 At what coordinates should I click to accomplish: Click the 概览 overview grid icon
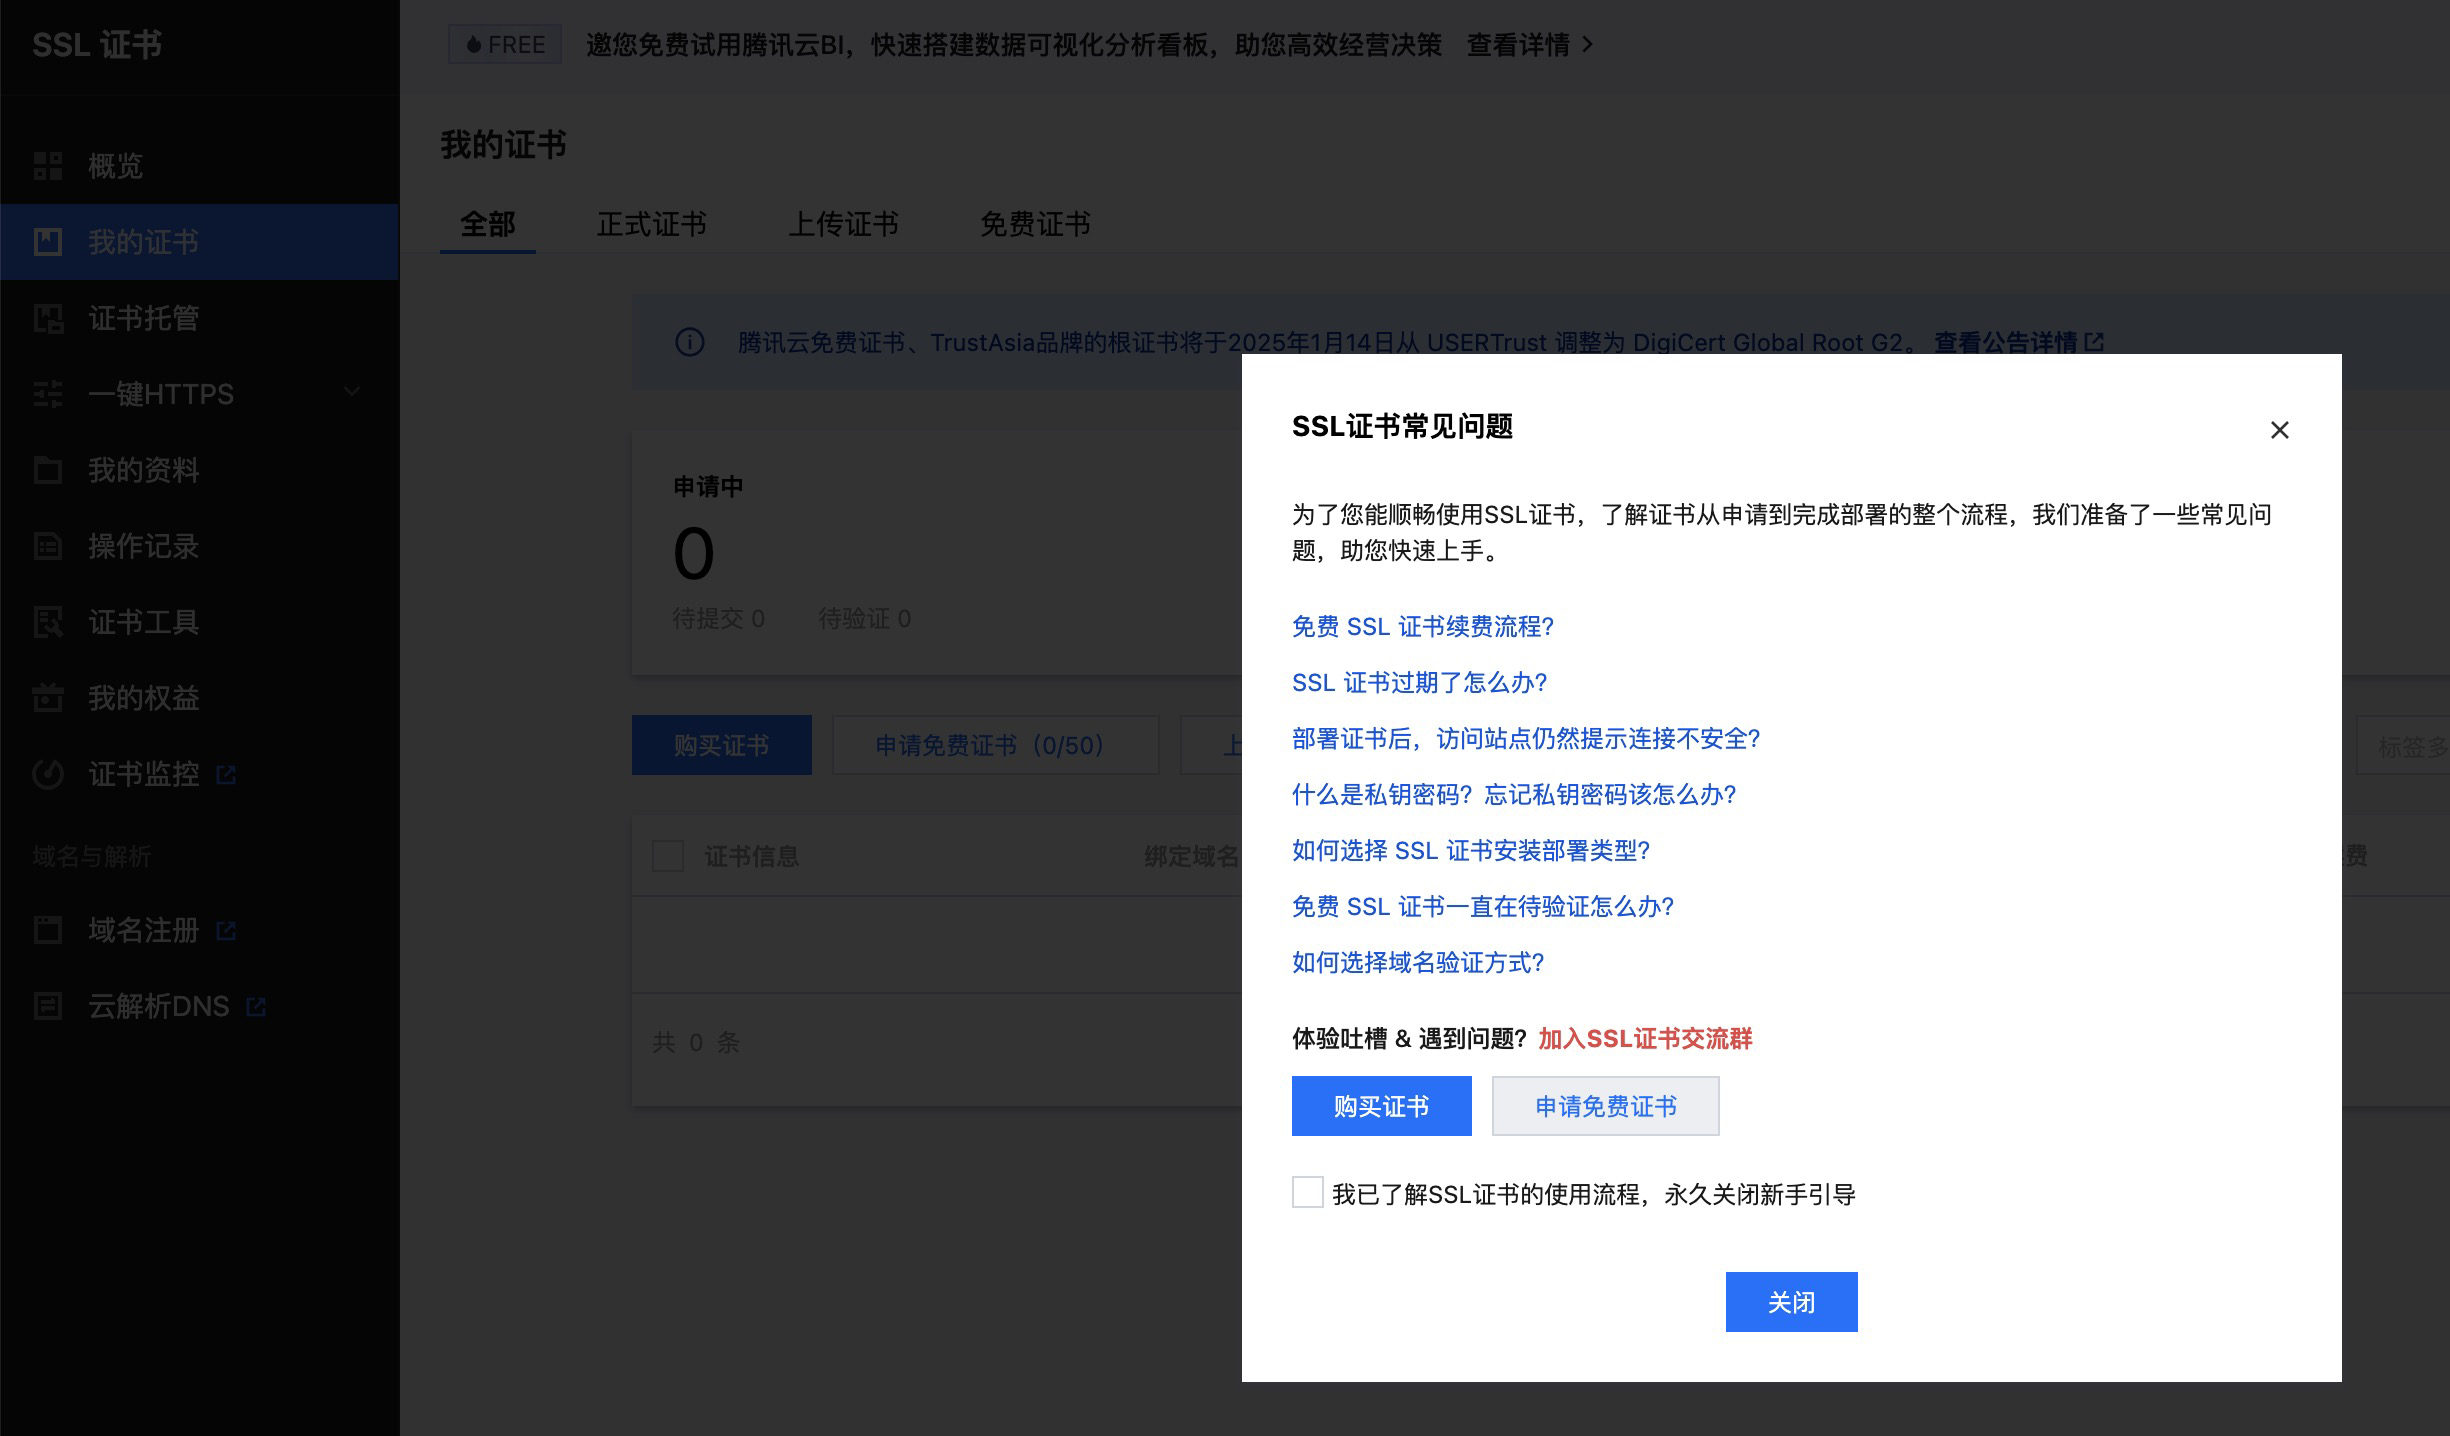pos(48,166)
